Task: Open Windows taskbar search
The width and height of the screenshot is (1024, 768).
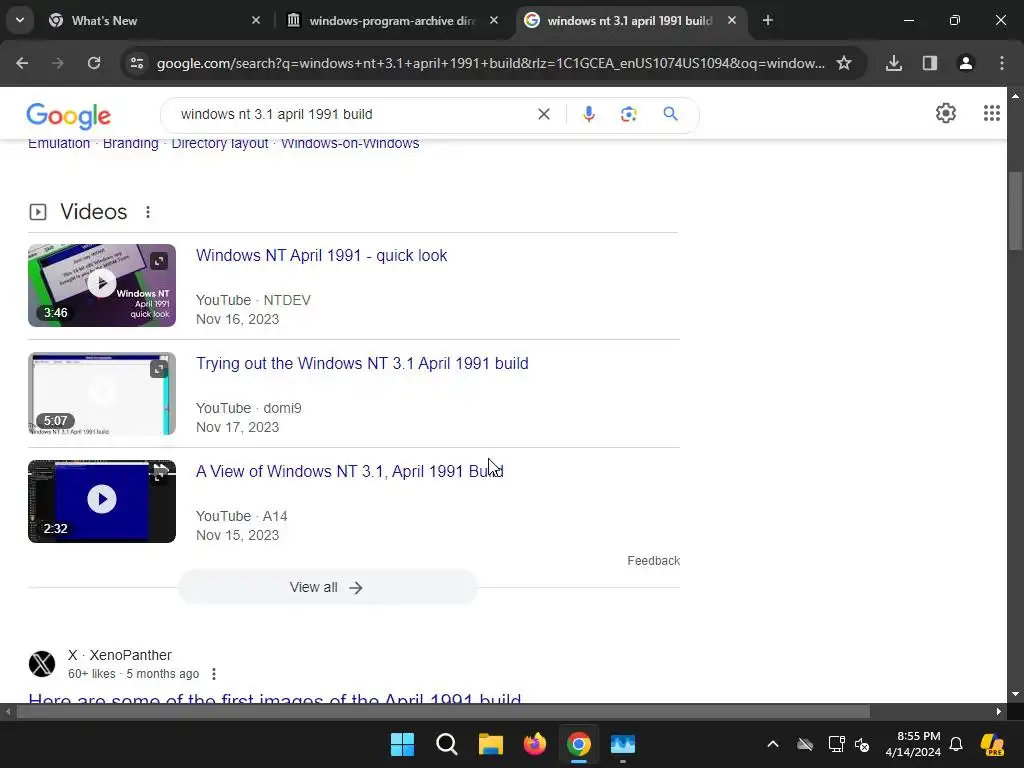Action: point(447,744)
